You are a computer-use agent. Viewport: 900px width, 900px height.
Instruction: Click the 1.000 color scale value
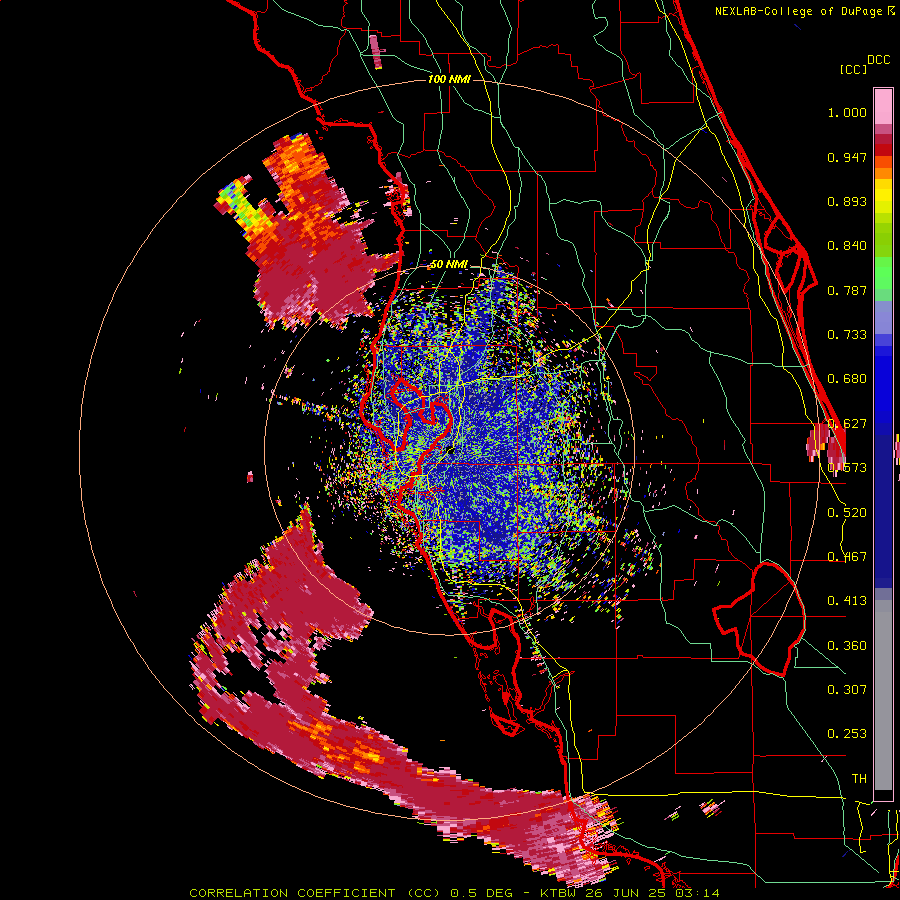(x=847, y=112)
